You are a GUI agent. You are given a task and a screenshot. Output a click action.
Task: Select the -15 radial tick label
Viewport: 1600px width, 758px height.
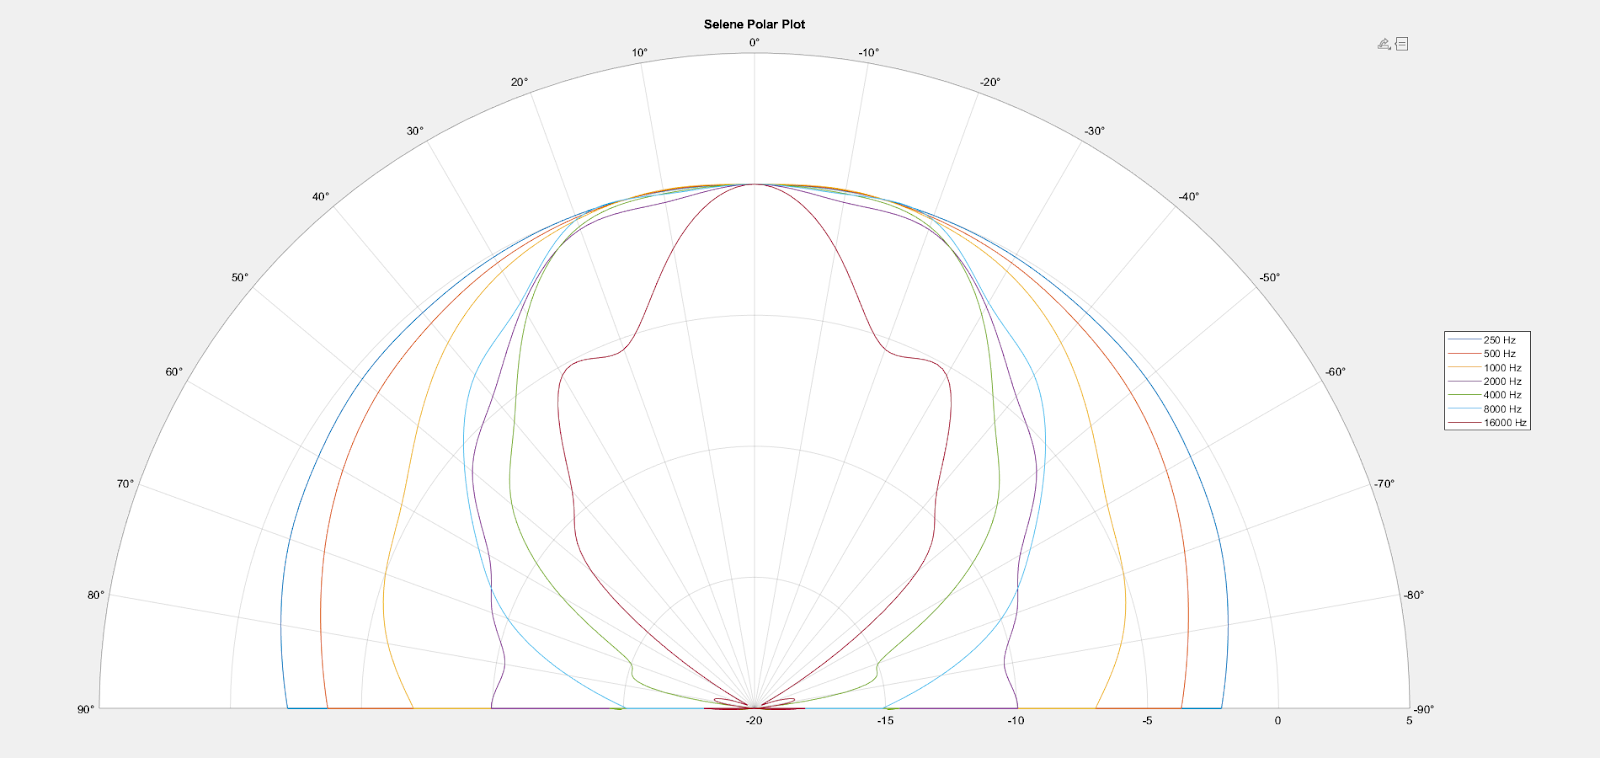point(885,721)
